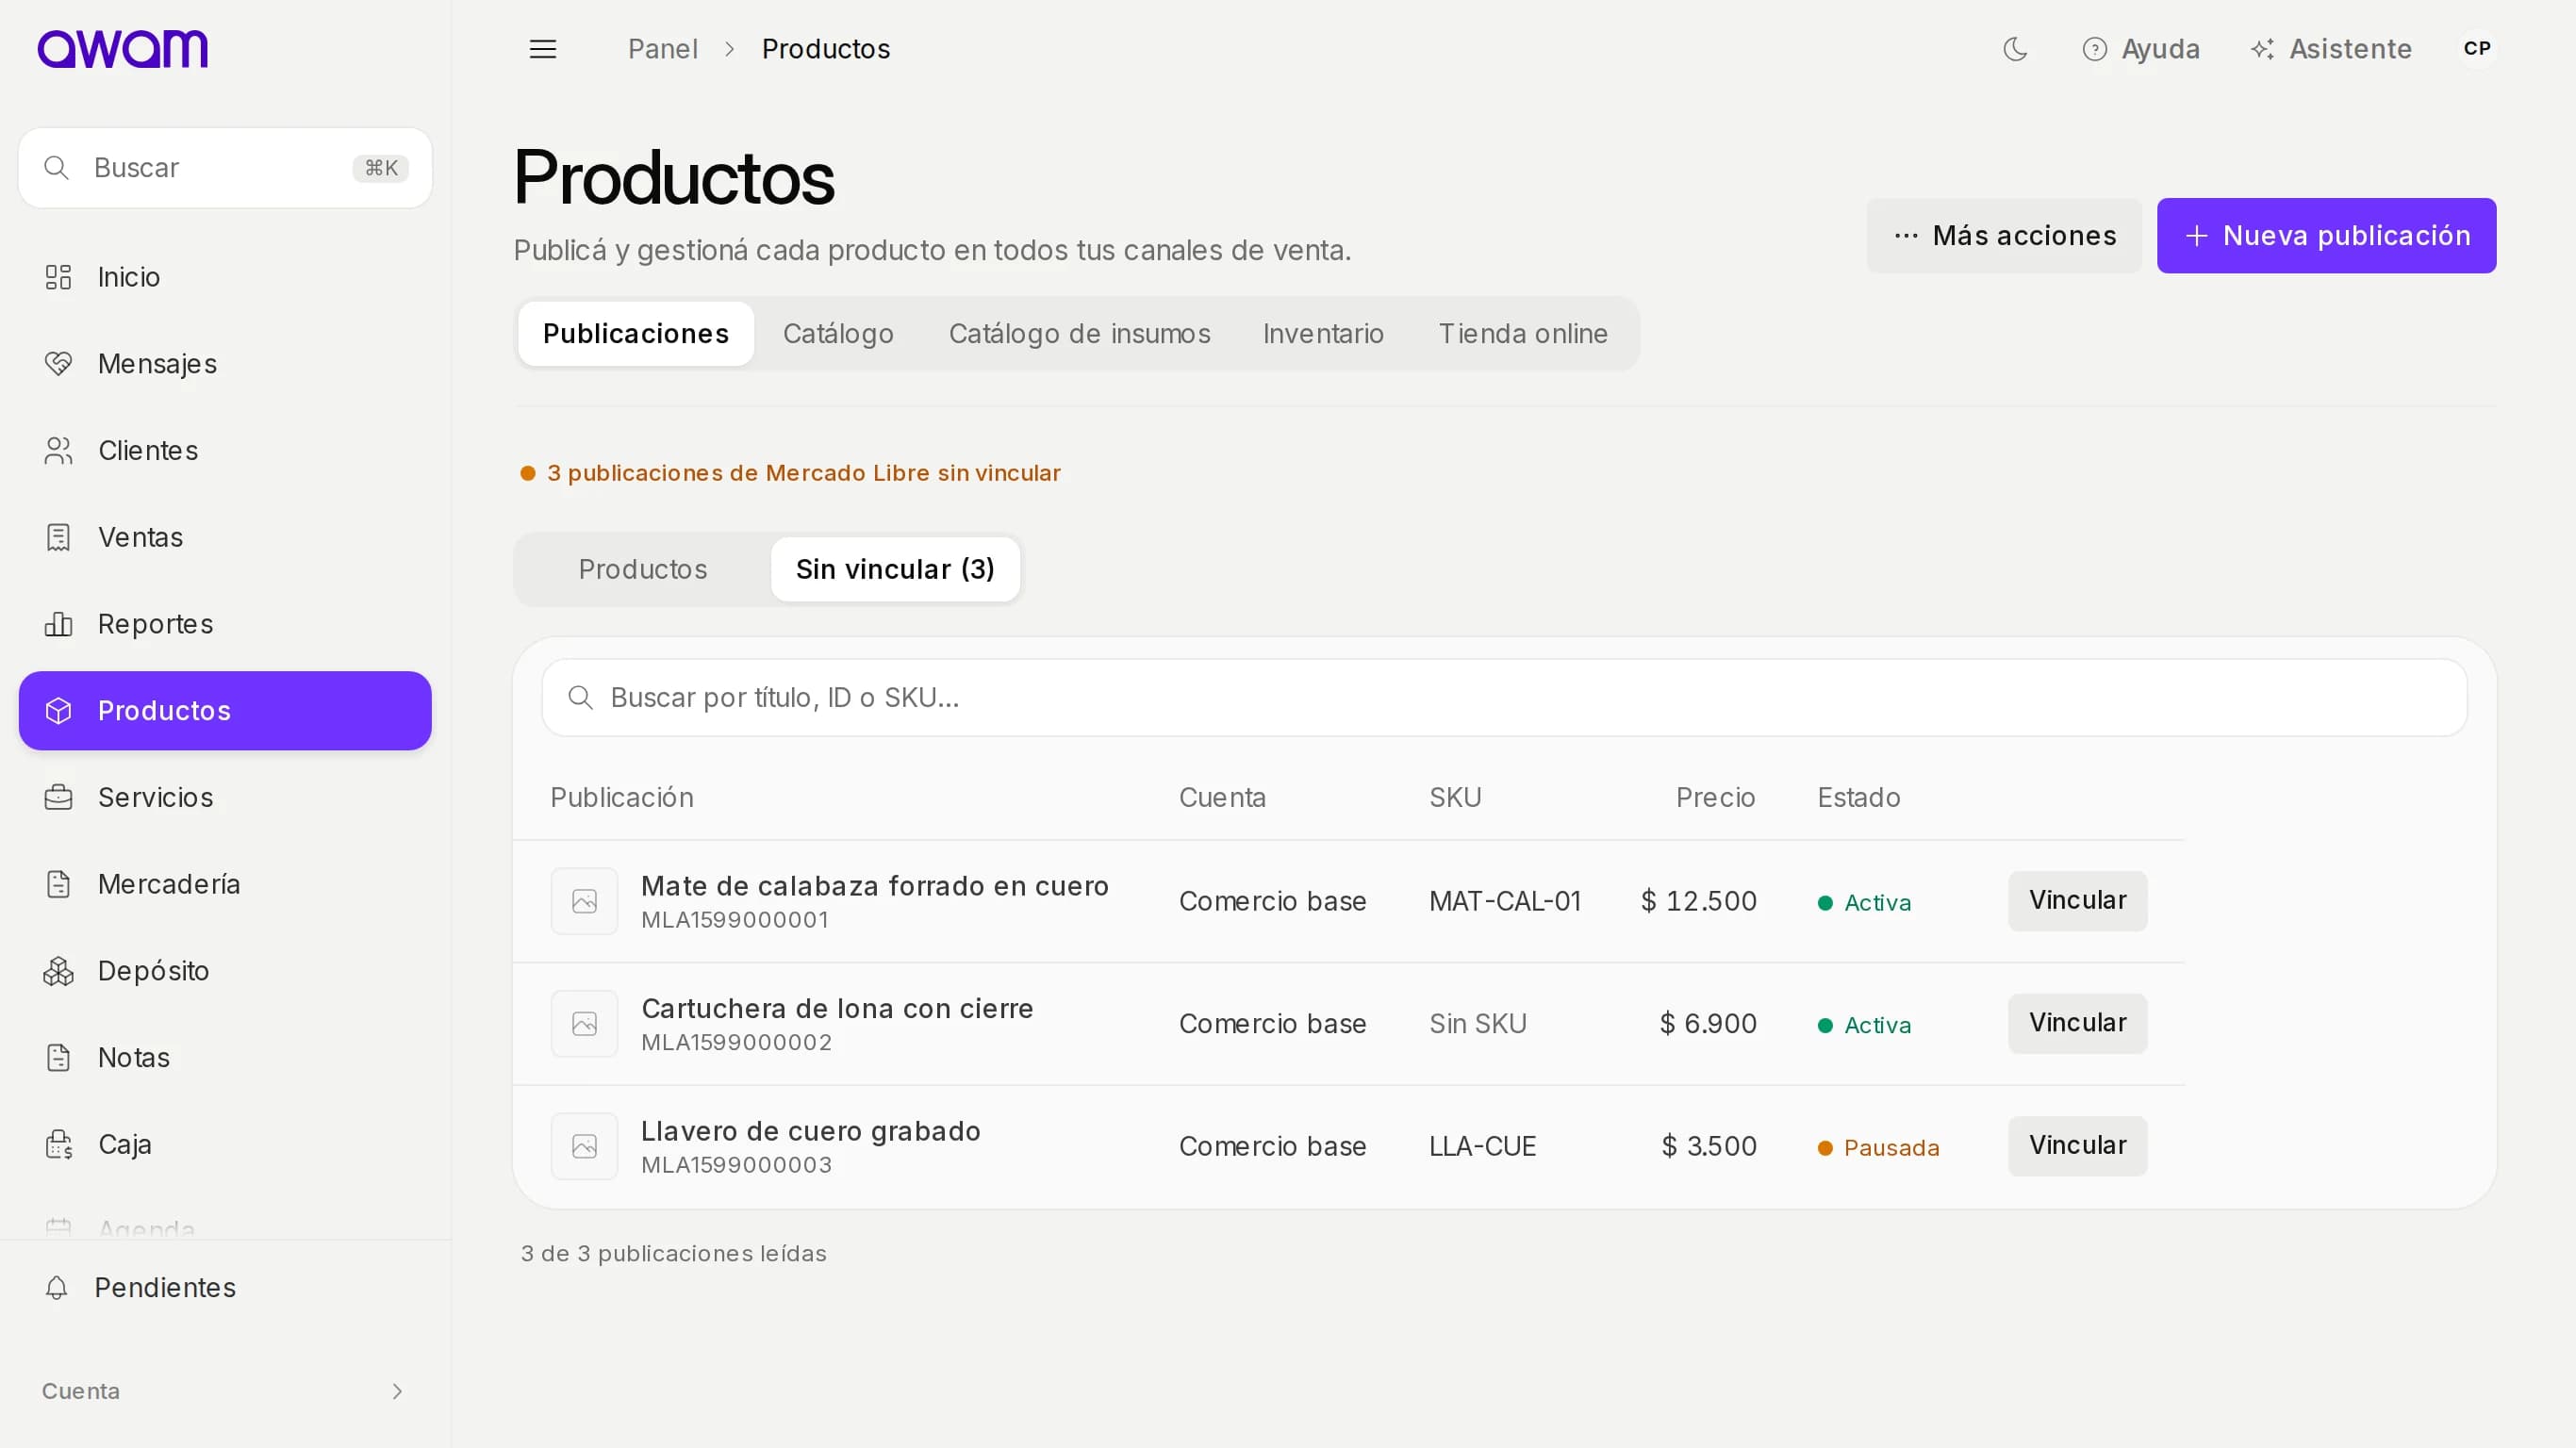Viewport: 2576px width, 1448px height.
Task: Click the Panel breadcrumb link
Action: 662,49
